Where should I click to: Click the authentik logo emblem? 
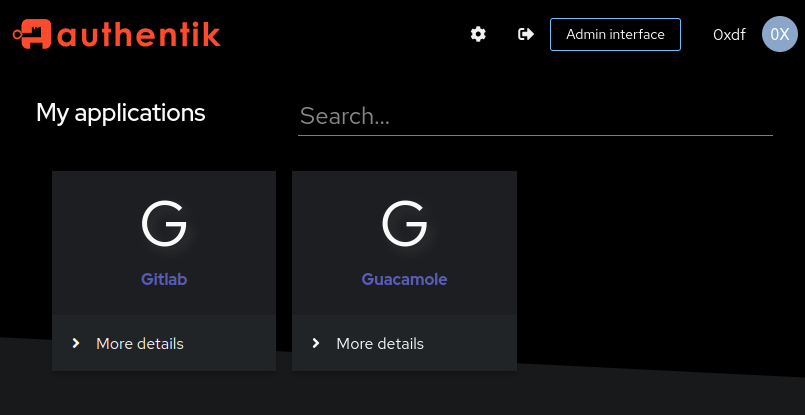[32, 34]
